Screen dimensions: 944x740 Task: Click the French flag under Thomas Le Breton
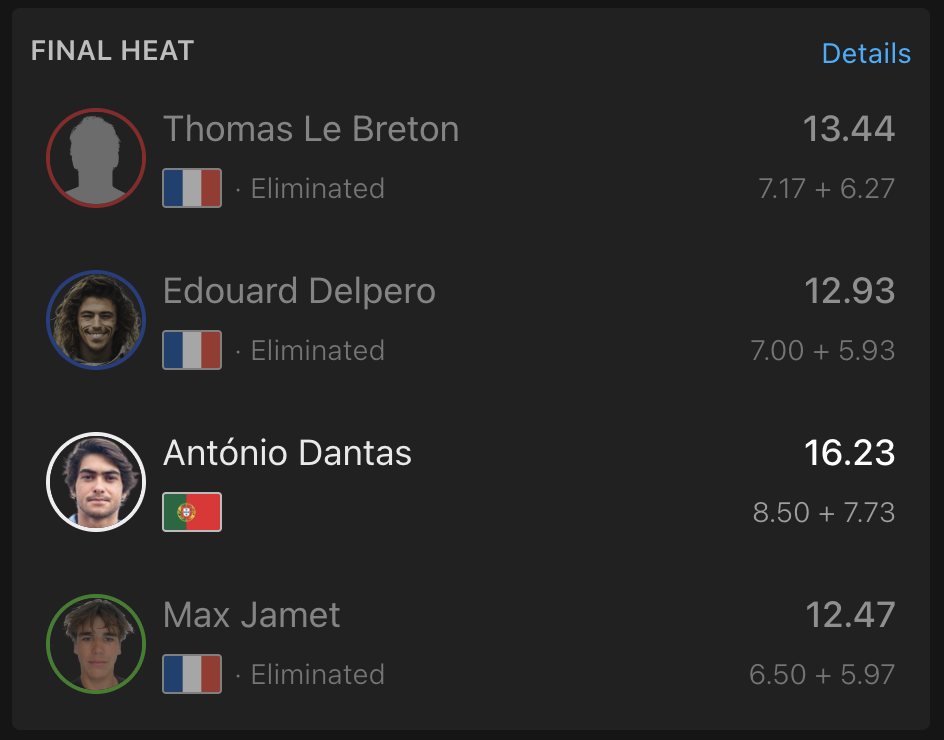point(192,188)
